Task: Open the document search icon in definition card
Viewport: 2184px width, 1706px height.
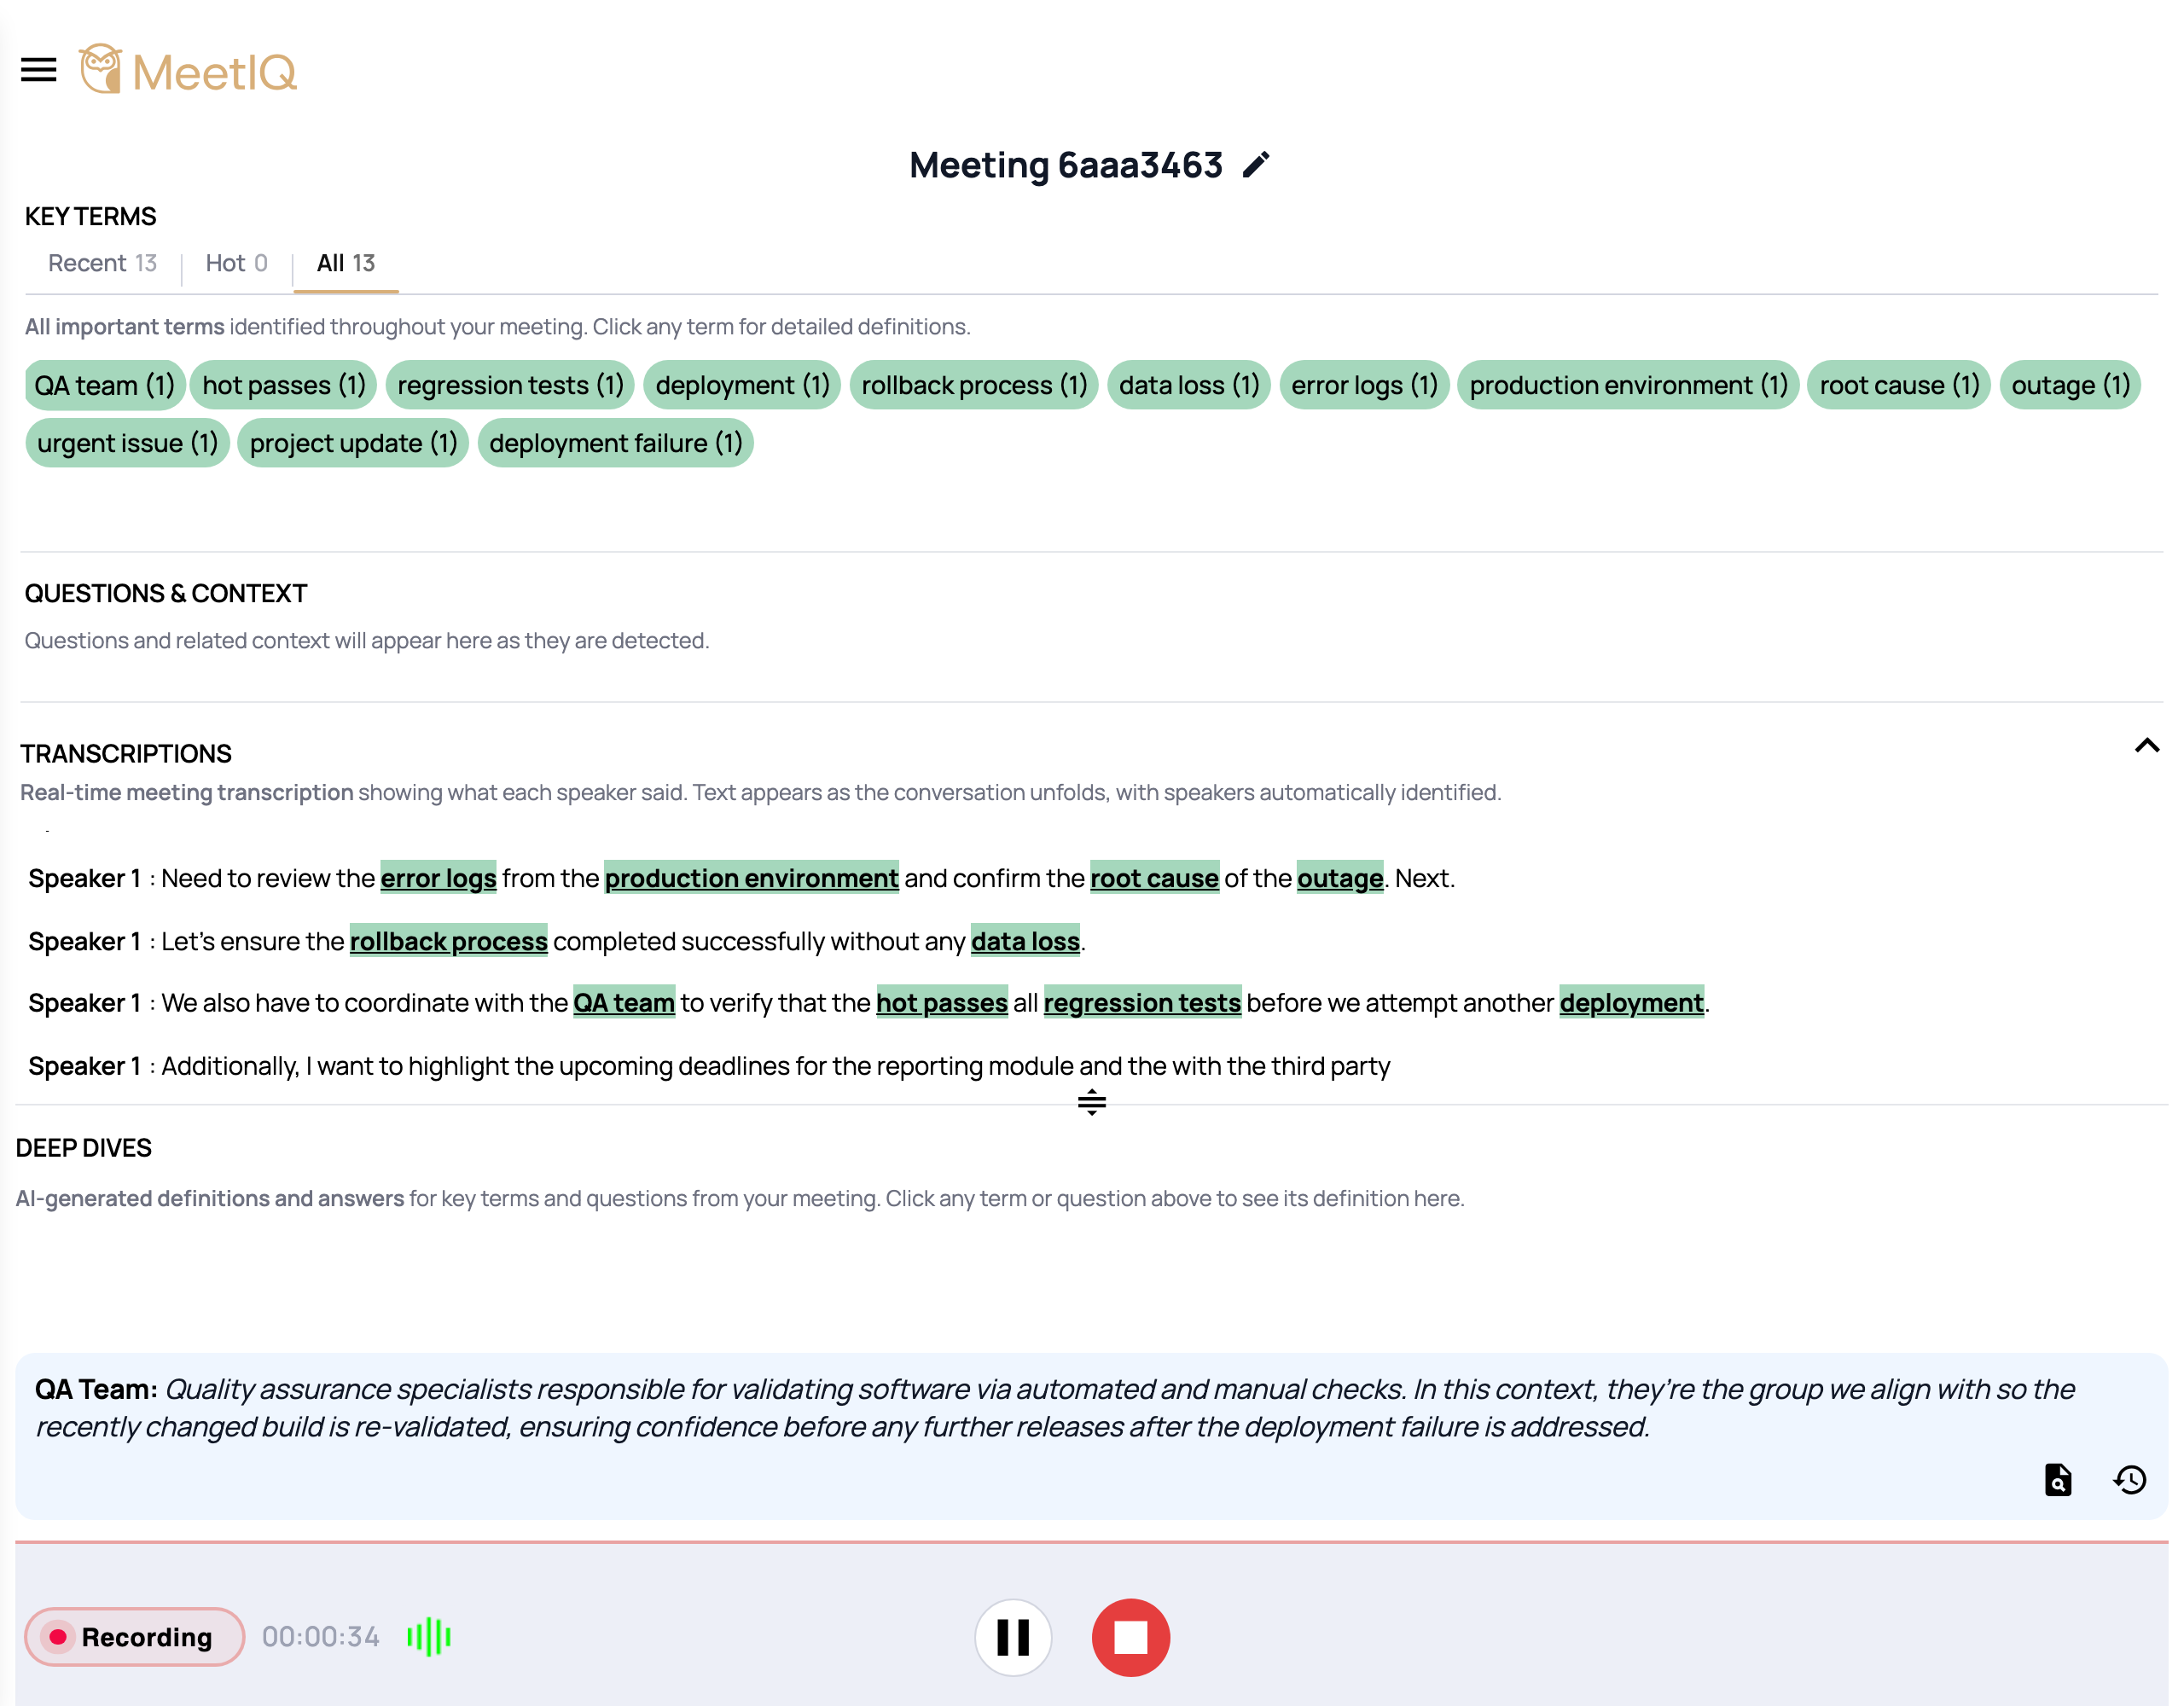Action: 2057,1479
